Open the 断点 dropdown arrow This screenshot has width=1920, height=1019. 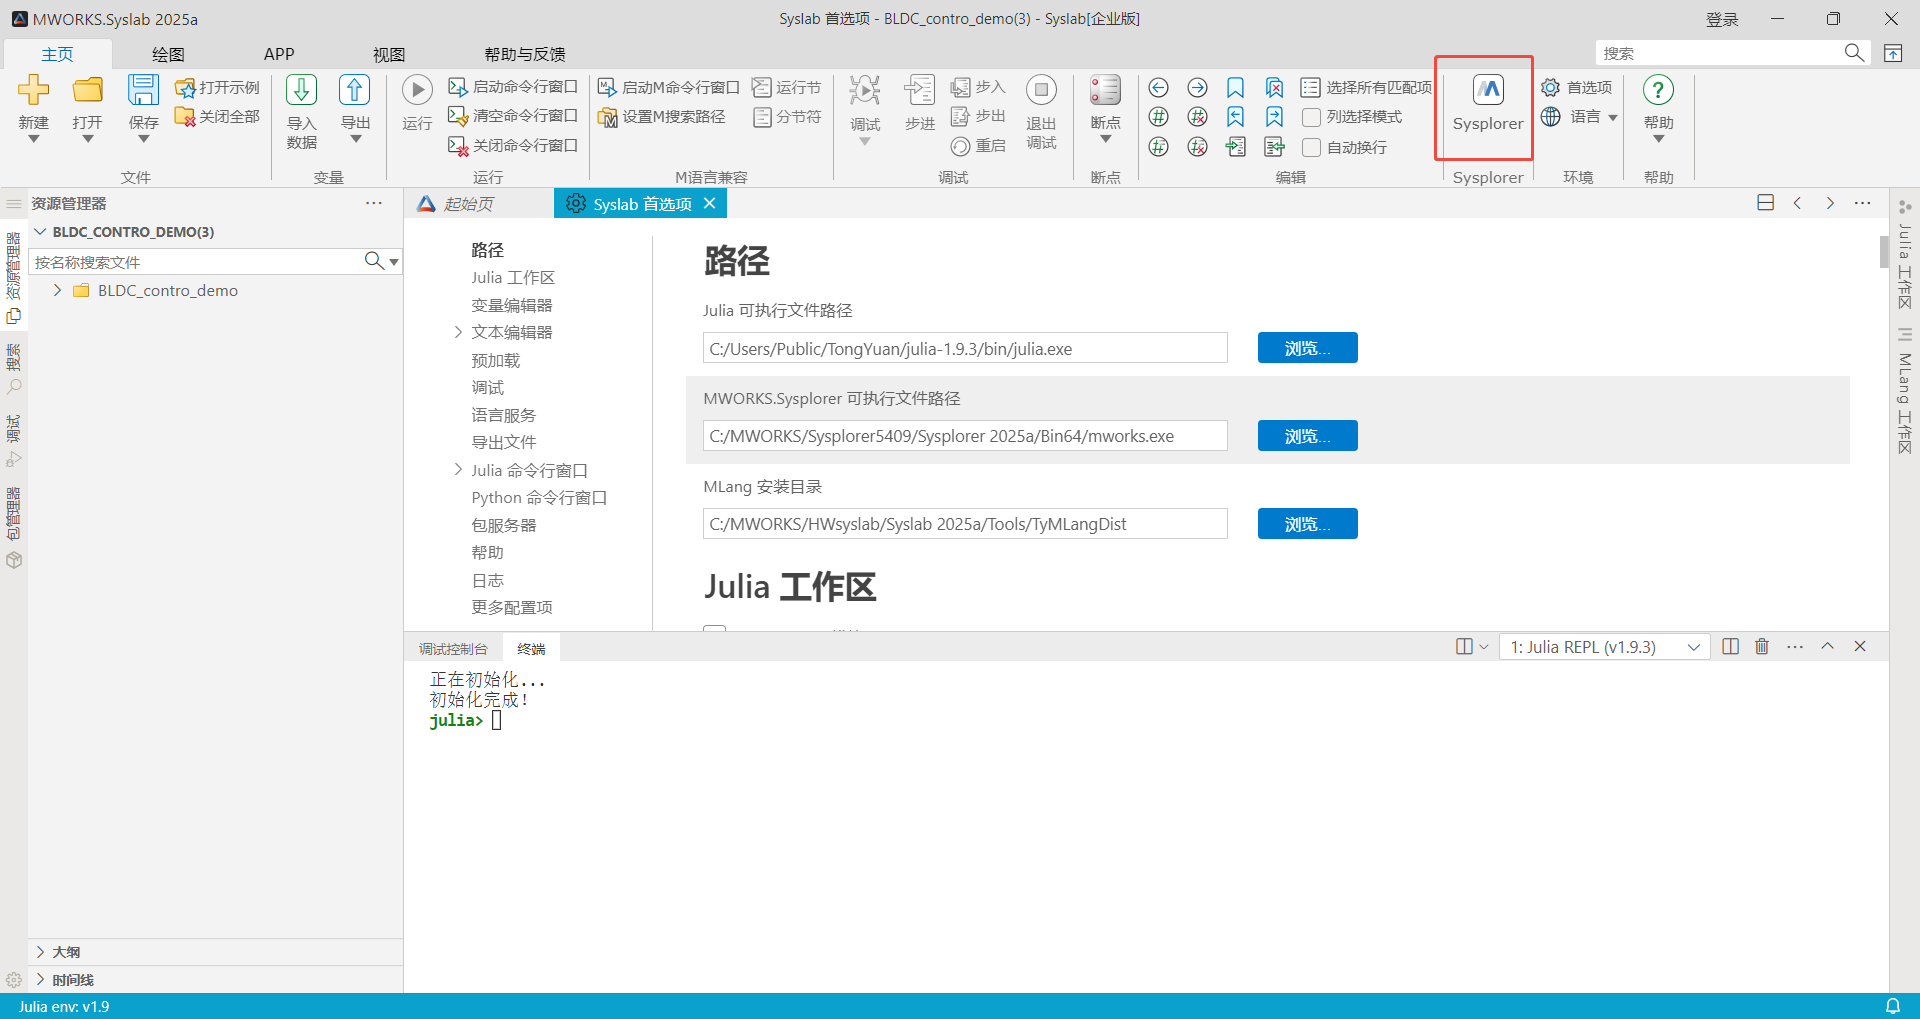(1105, 140)
